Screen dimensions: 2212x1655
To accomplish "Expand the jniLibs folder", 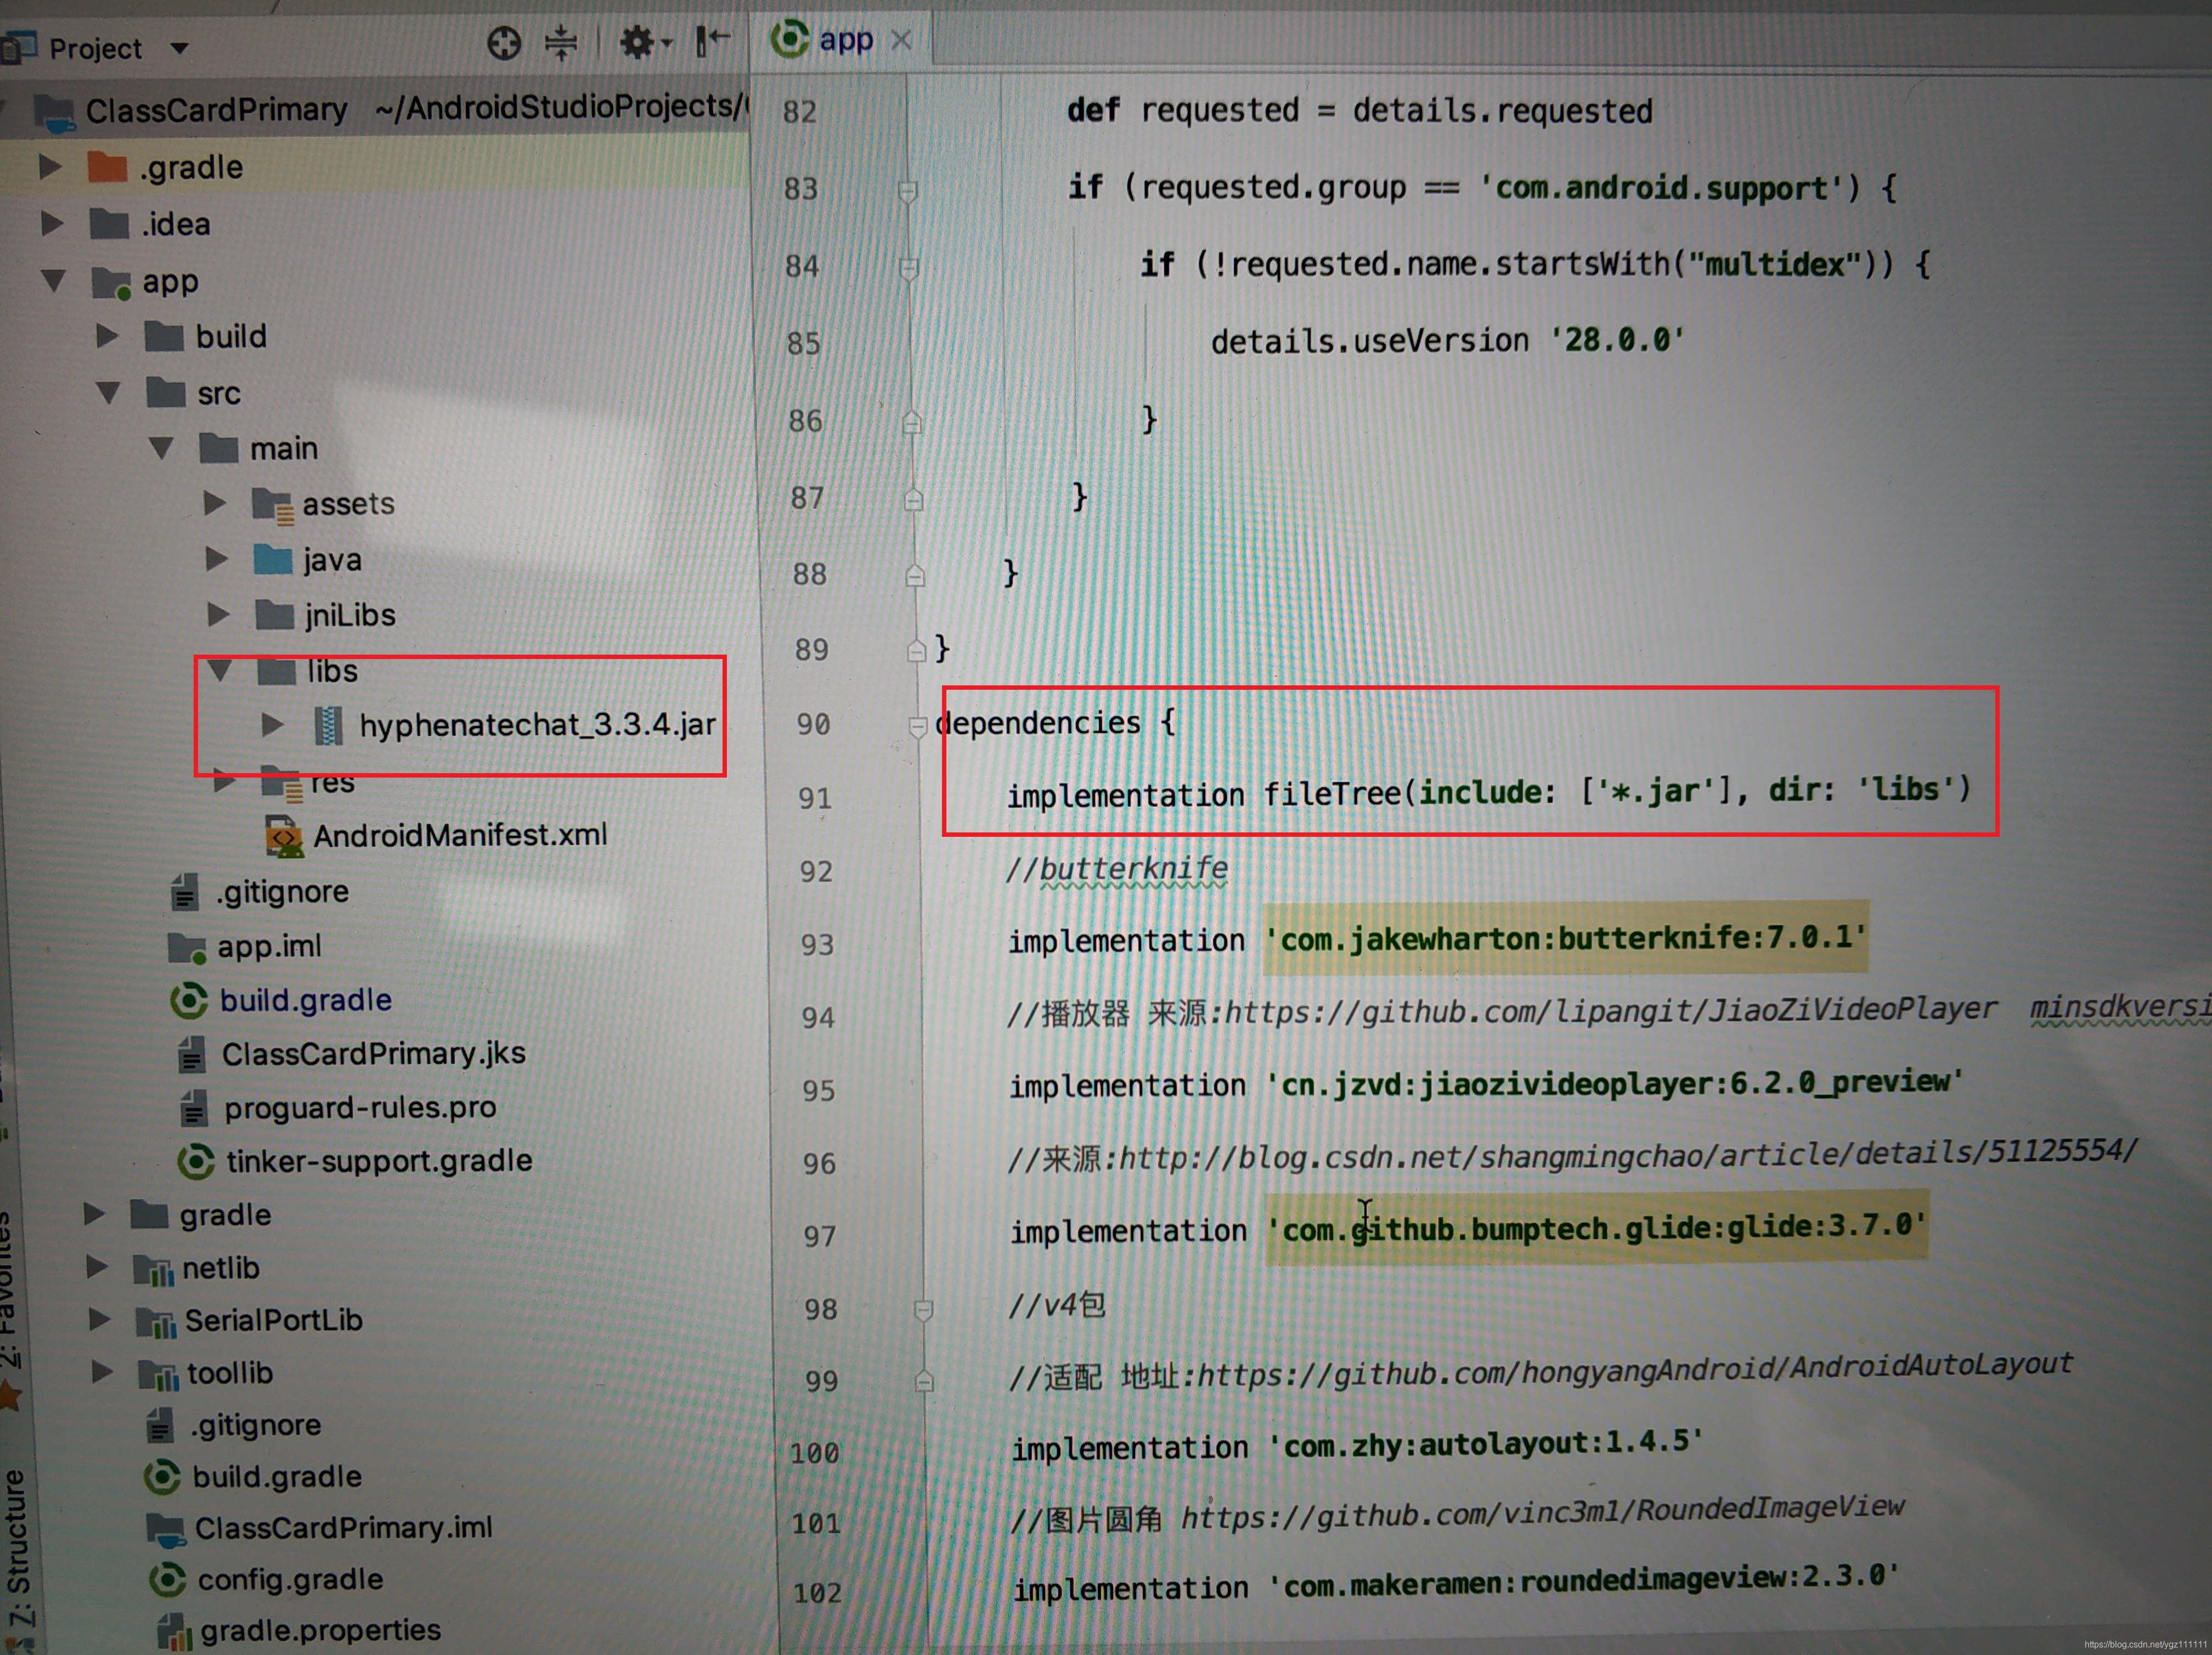I will click(217, 614).
